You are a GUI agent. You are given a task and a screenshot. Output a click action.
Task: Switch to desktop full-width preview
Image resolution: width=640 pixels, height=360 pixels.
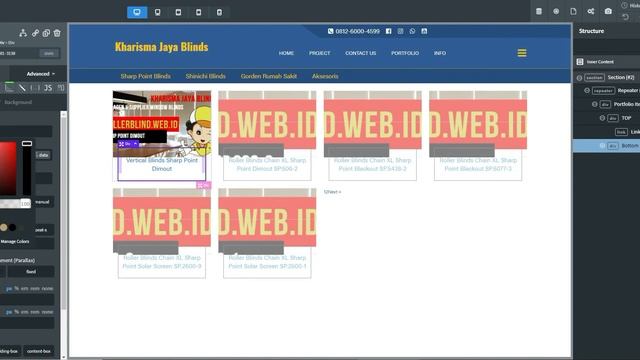point(137,12)
